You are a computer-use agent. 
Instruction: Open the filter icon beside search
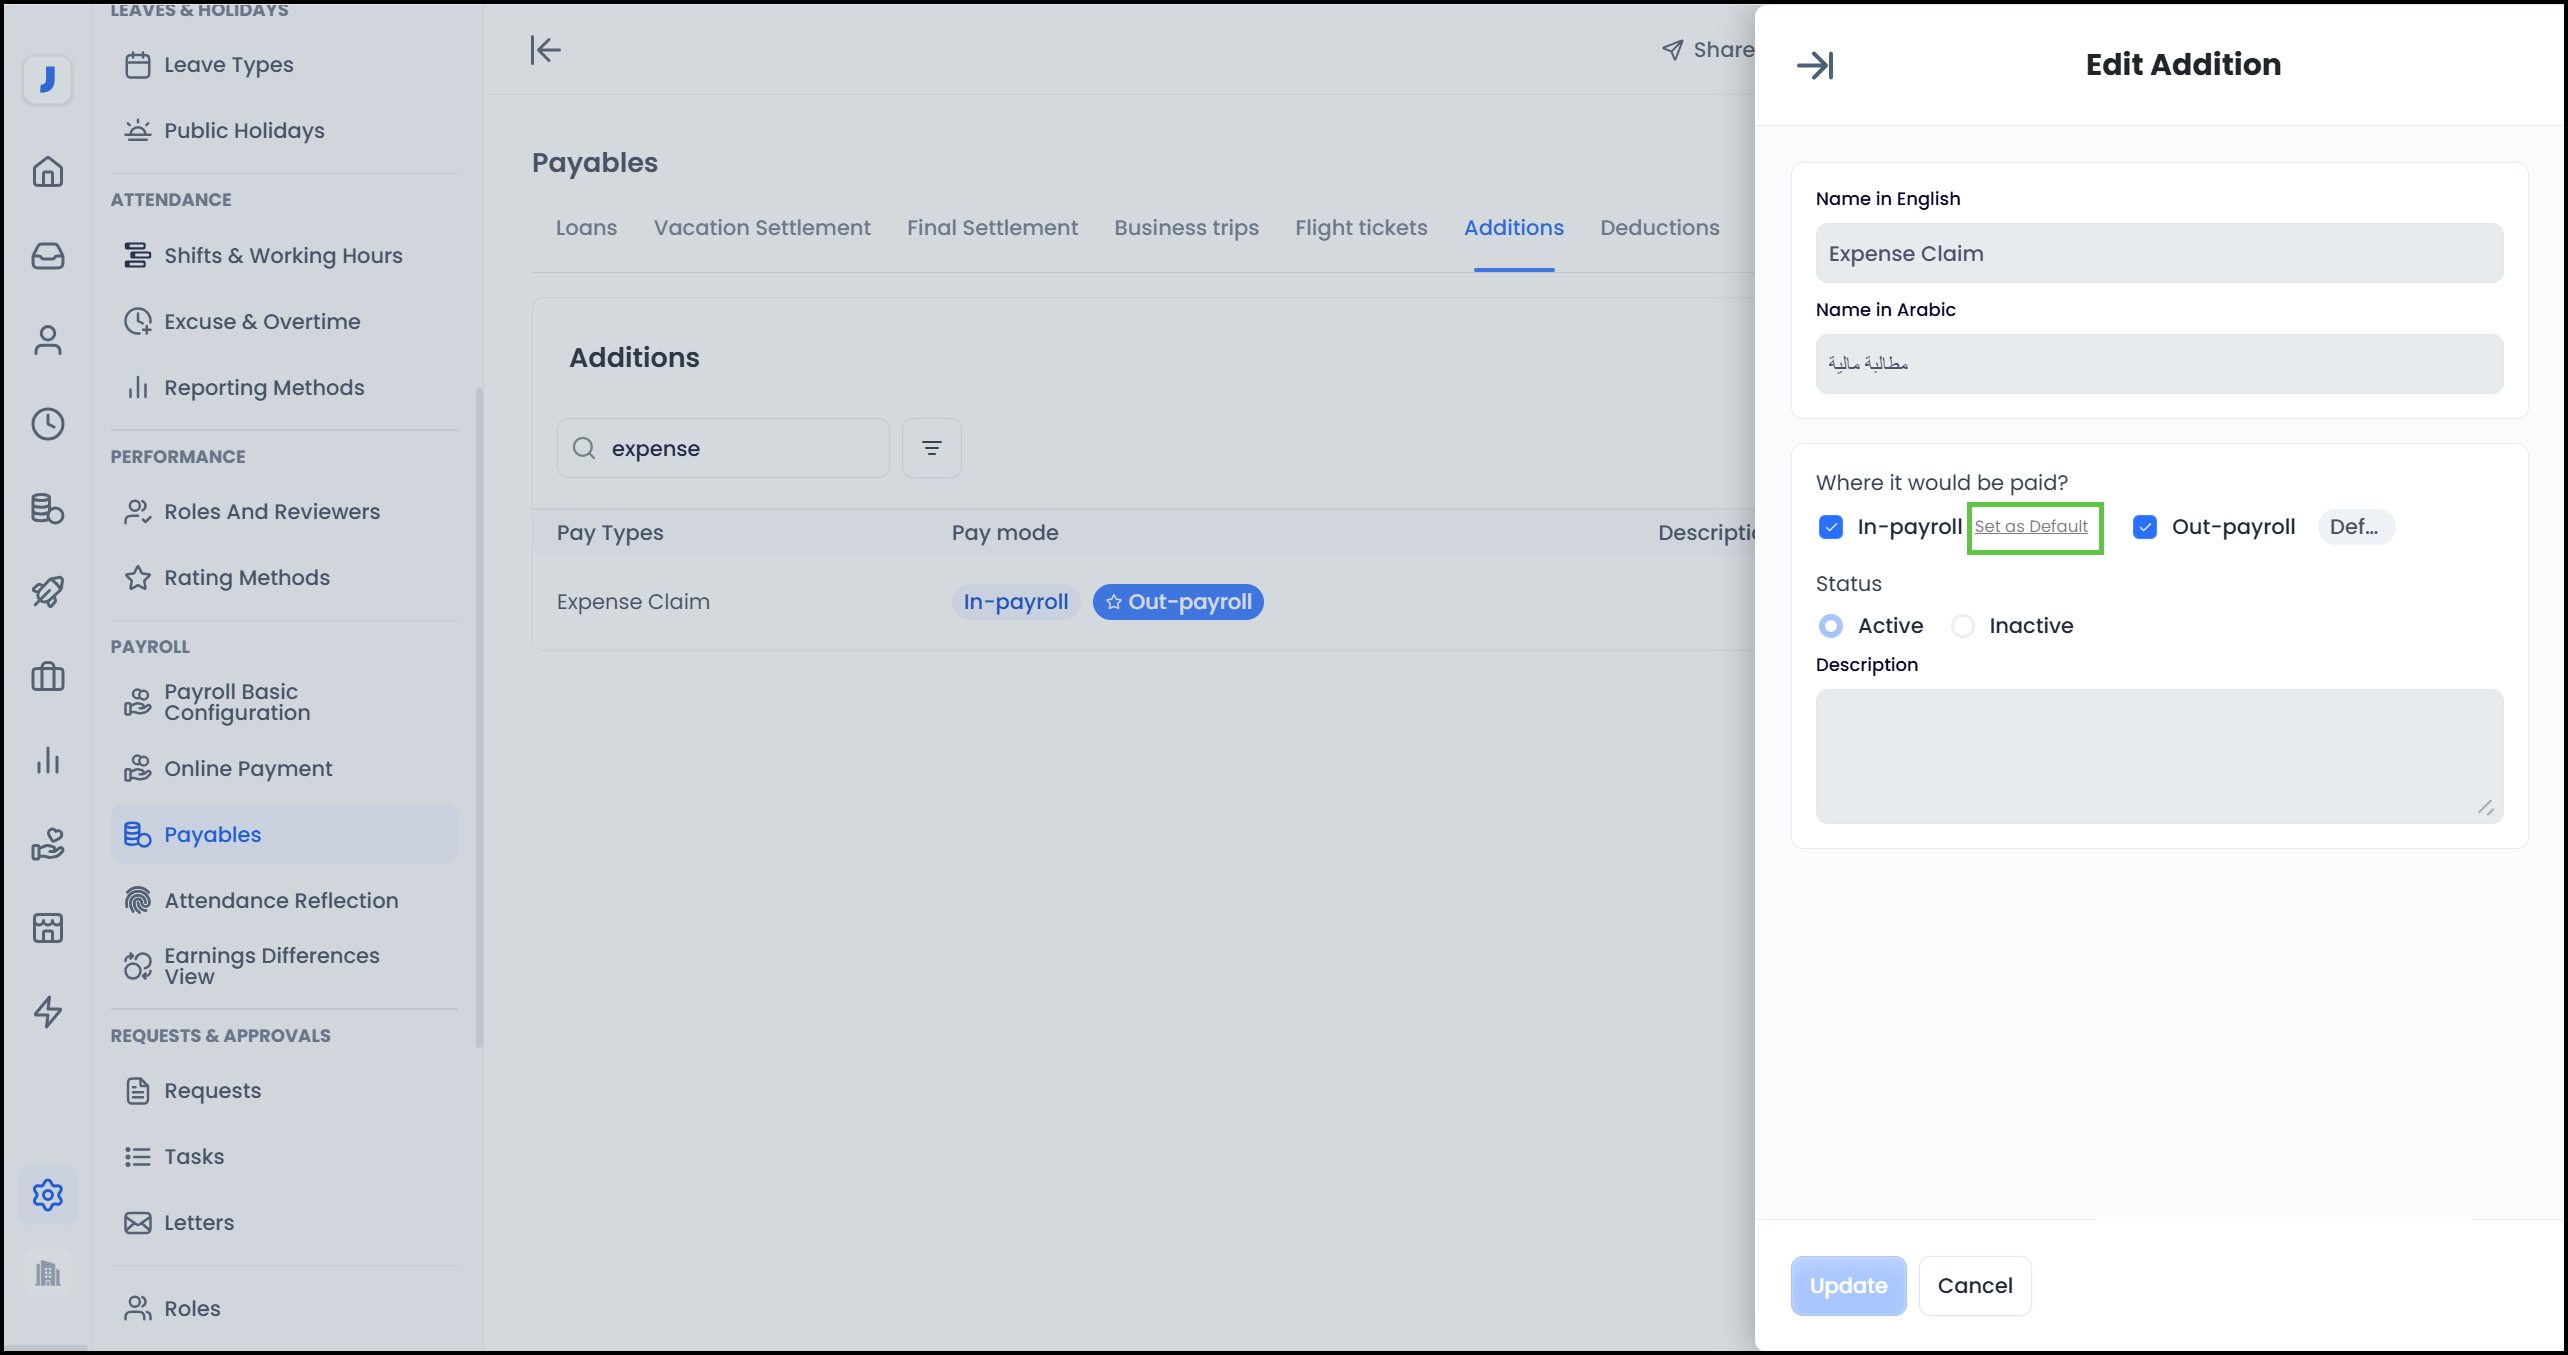click(x=931, y=448)
